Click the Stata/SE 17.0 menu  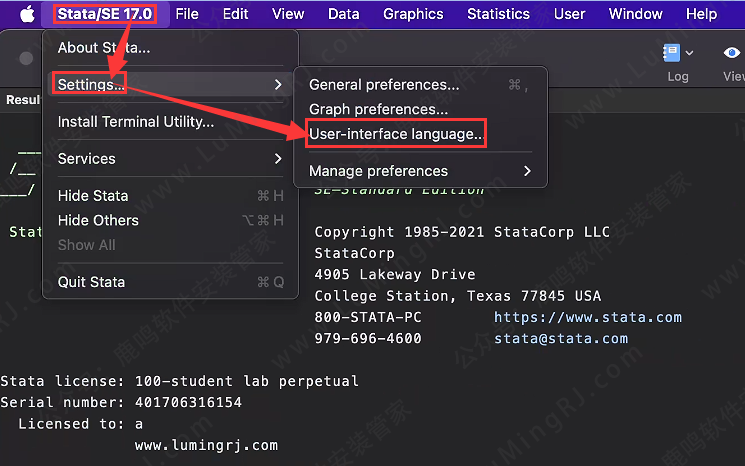pyautogui.click(x=105, y=14)
